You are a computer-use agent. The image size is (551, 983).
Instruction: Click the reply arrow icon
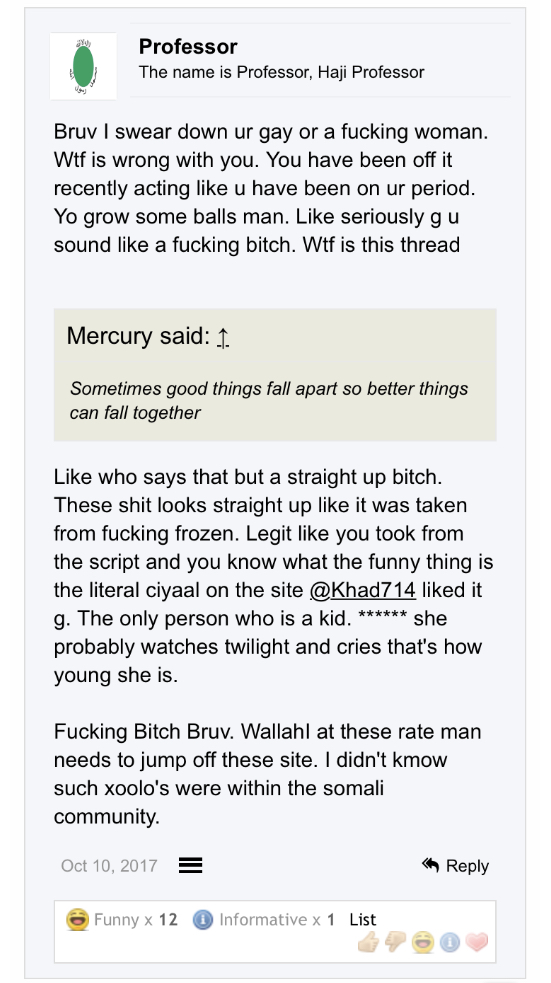431,865
